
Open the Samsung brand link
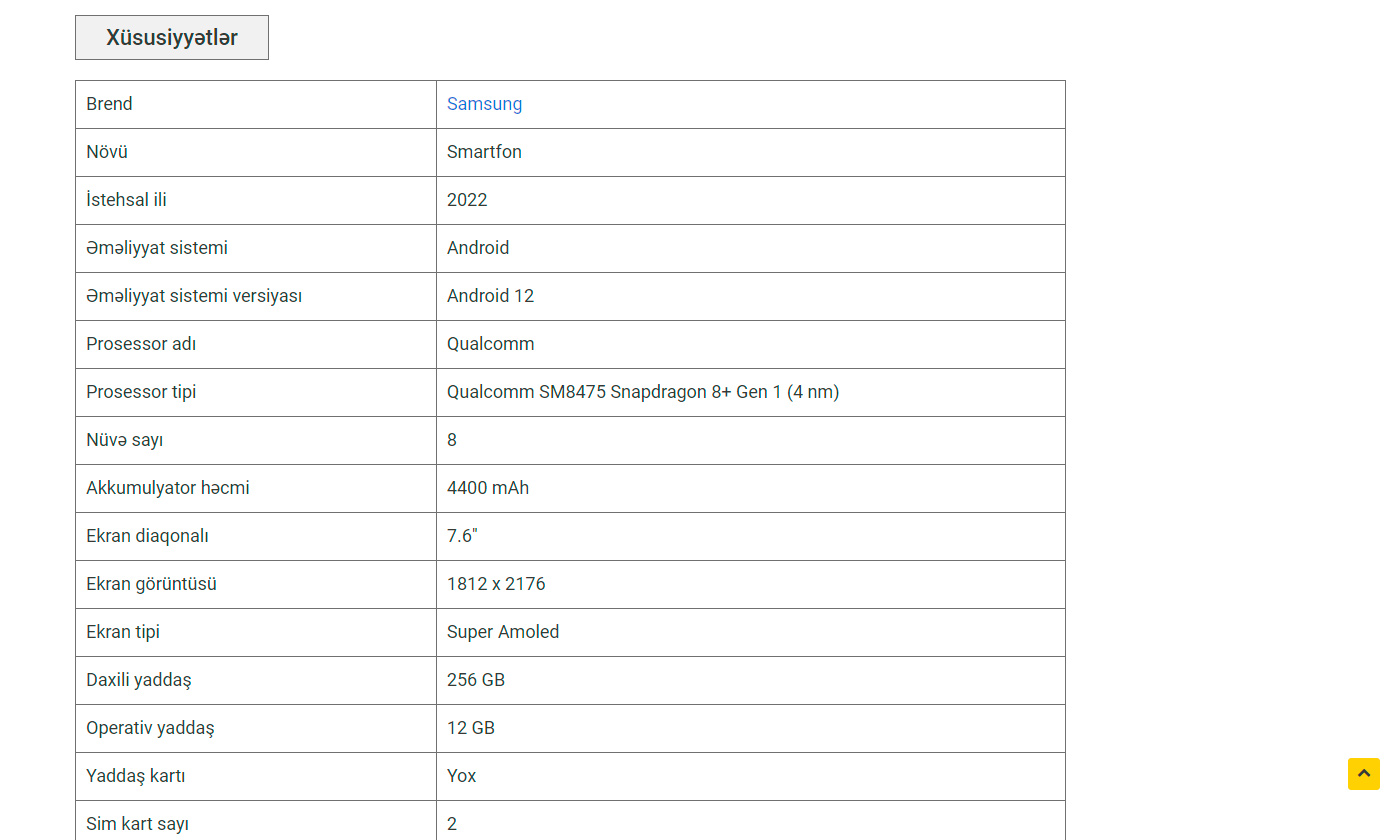(x=484, y=104)
